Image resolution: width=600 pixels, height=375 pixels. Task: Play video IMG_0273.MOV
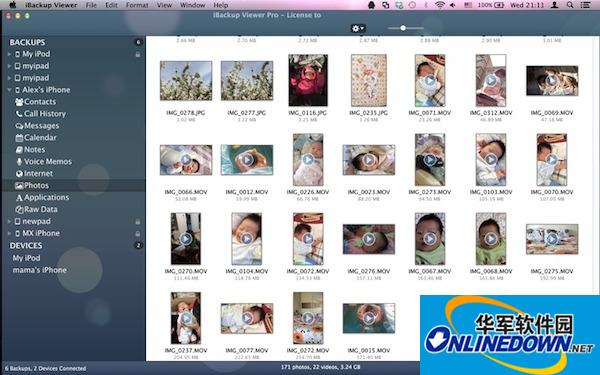pyautogui.click(x=430, y=160)
